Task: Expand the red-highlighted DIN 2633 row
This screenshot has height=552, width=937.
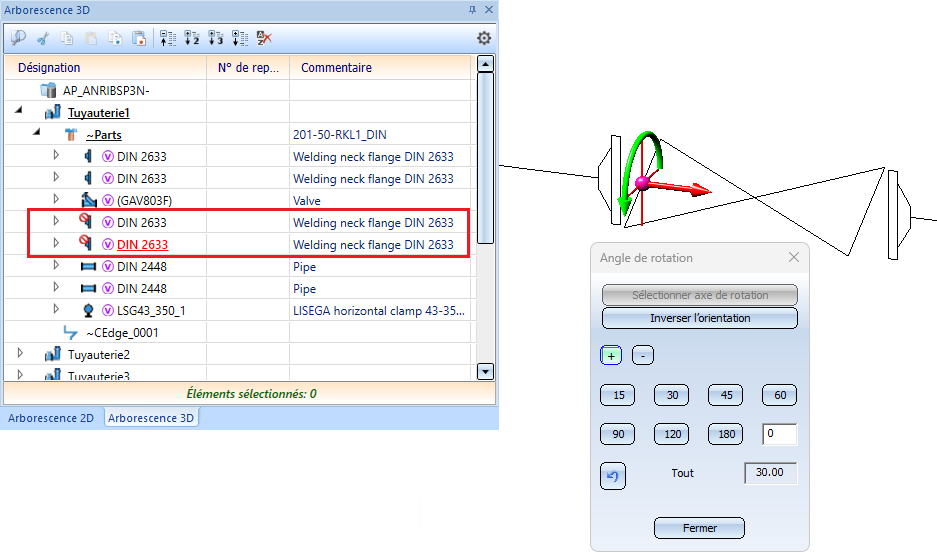Action: tap(56, 243)
